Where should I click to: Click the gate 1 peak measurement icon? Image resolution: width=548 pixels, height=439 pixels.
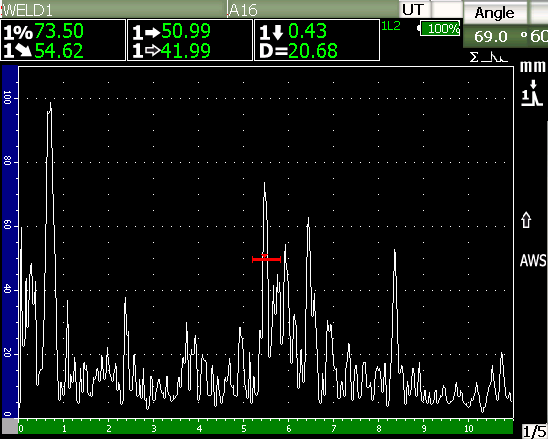tap(532, 93)
